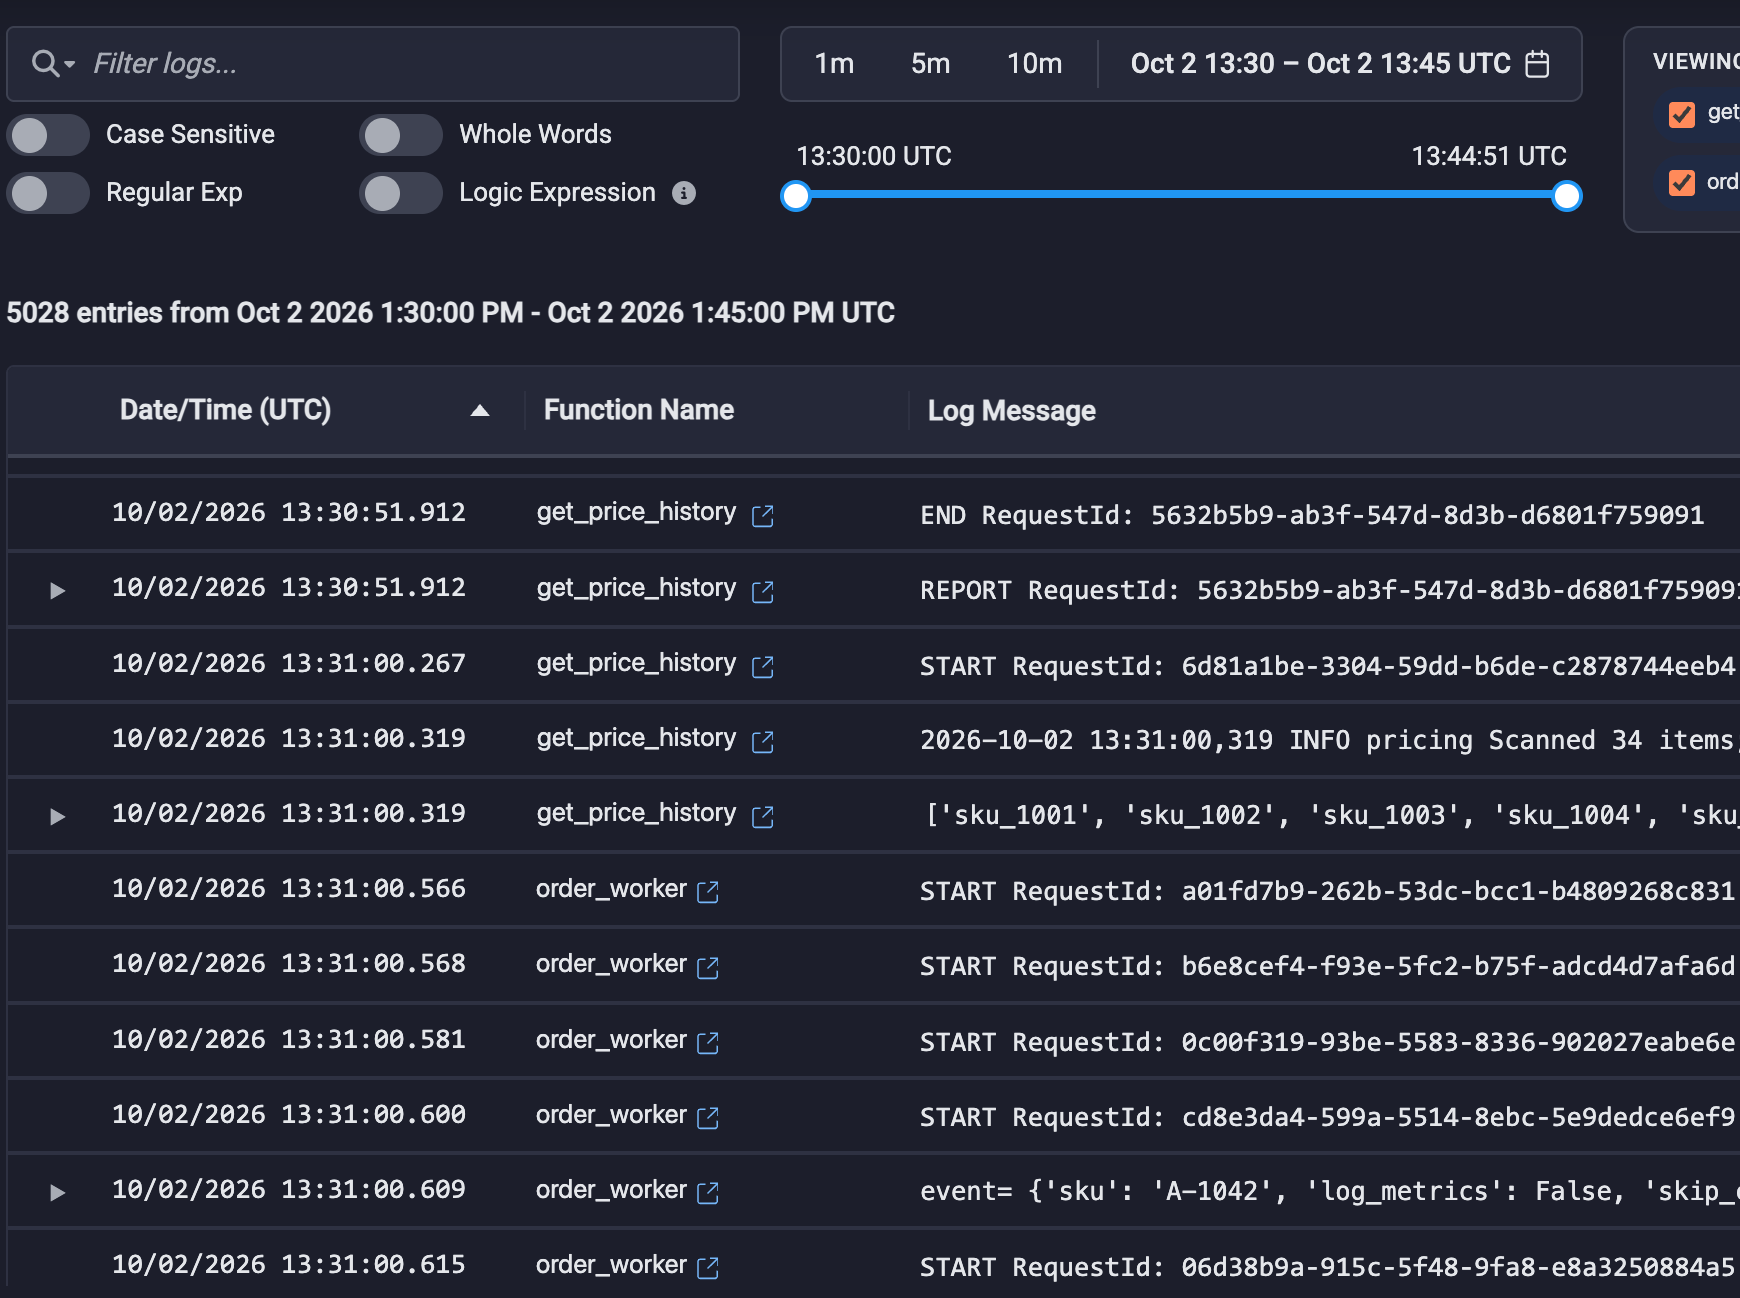Open order_worker link icon at 13:31:00.600
Image resolution: width=1740 pixels, height=1298 pixels.
pos(708,1118)
